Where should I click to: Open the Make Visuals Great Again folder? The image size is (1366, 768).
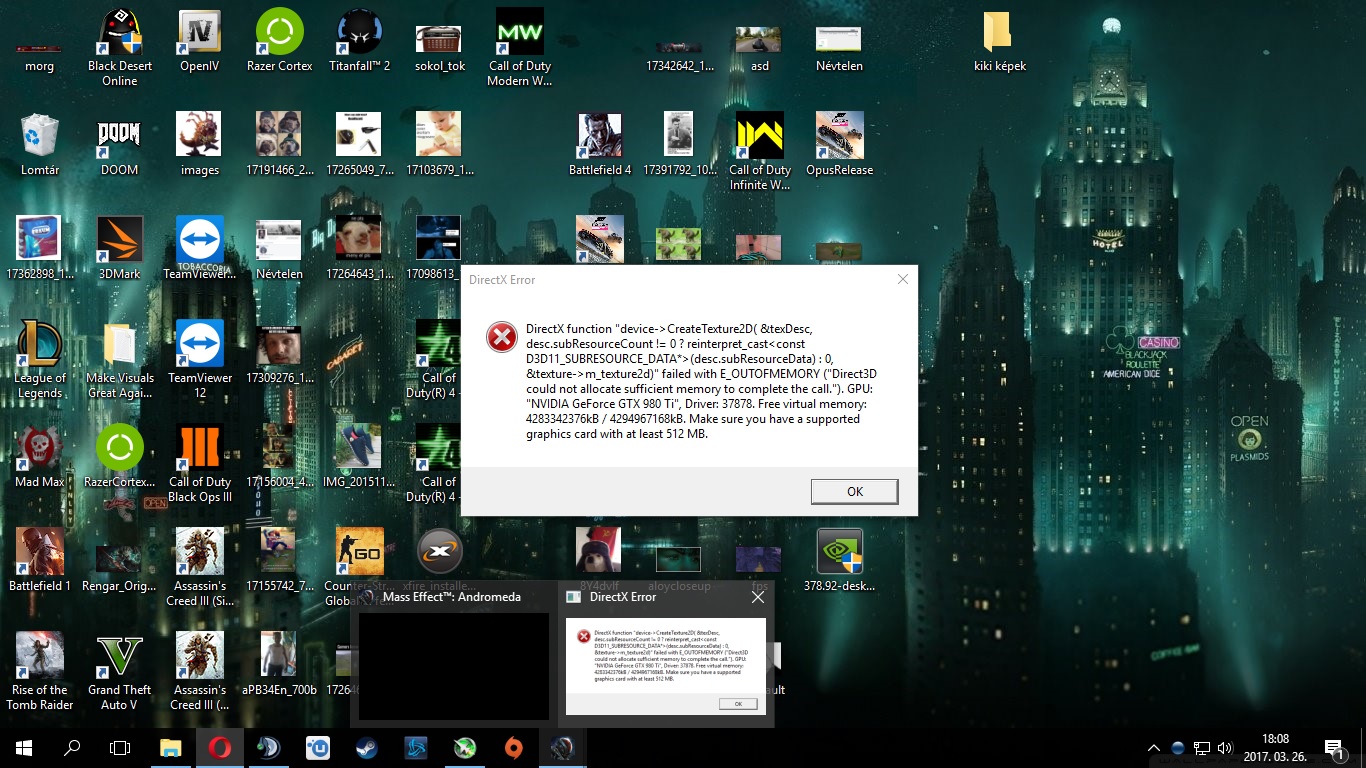click(120, 360)
